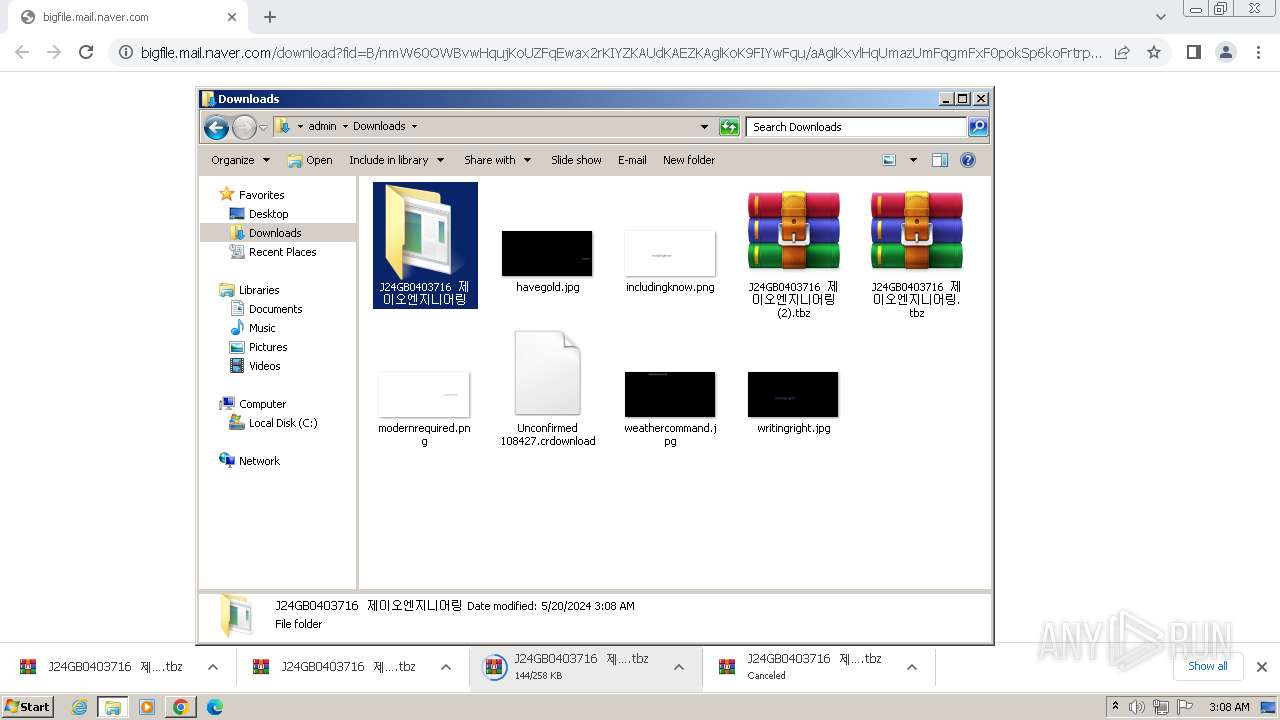
Task: Click Chrome back arrow button
Action: coord(22,52)
